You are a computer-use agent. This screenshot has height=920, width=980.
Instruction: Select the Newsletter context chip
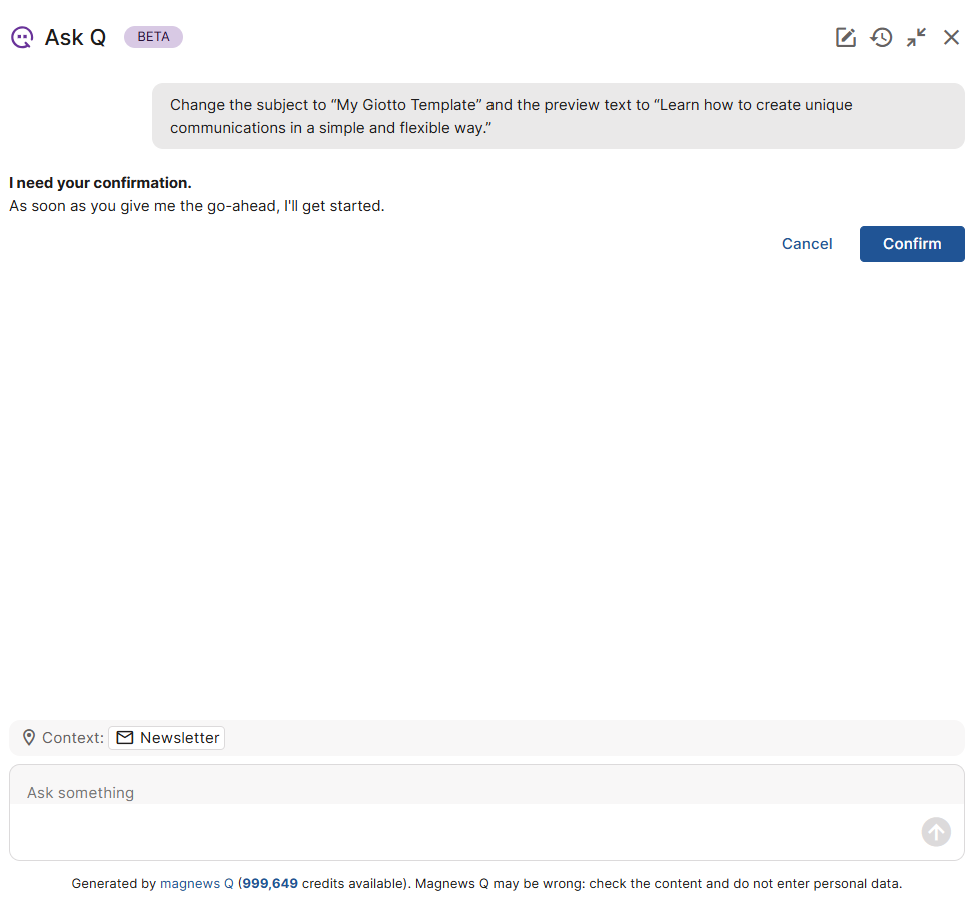[x=167, y=738]
